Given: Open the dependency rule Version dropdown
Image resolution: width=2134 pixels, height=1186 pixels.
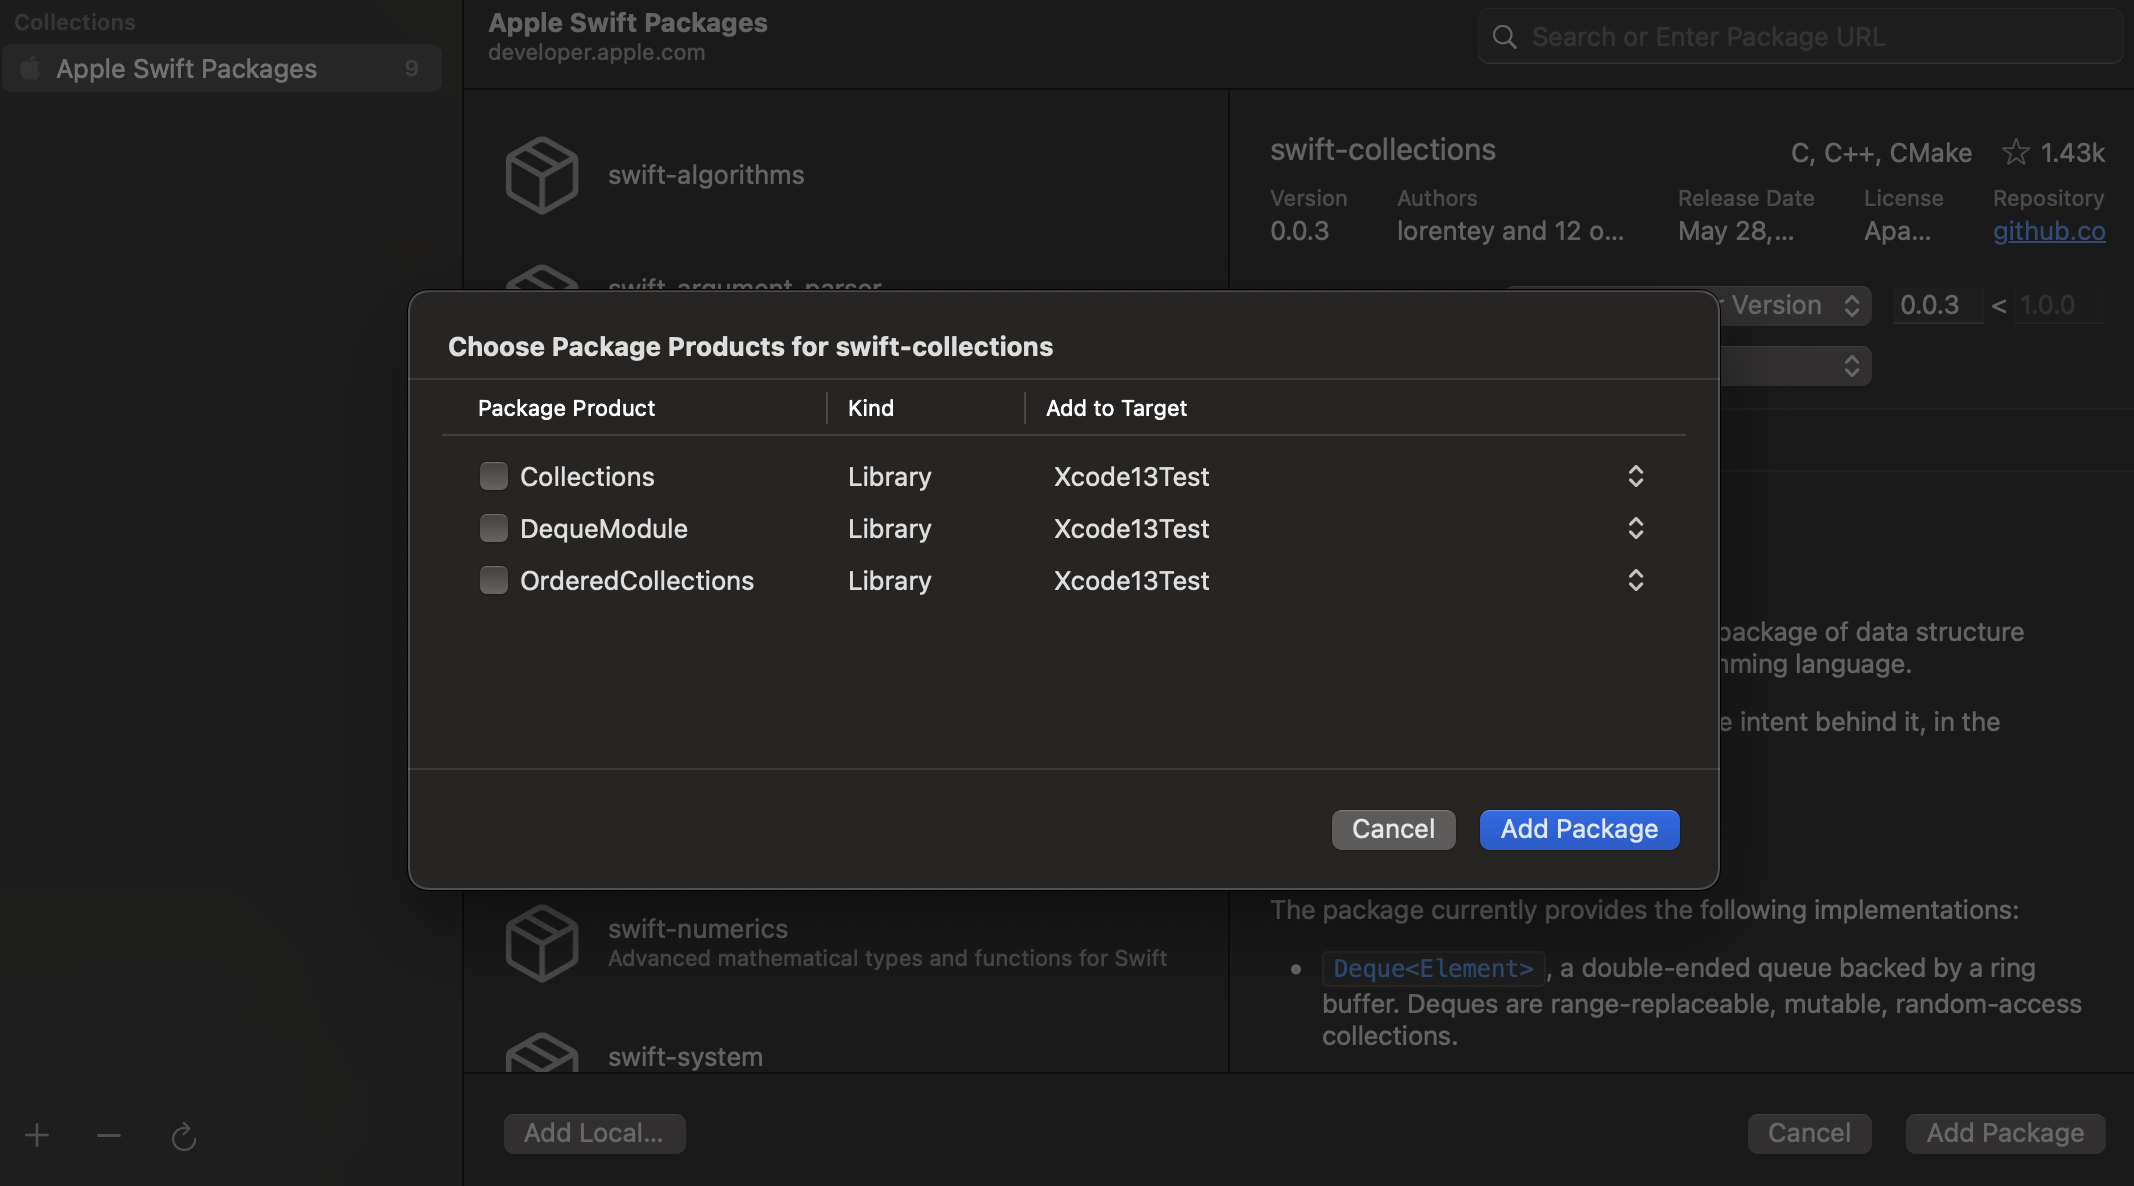Looking at the screenshot, I should coord(1795,305).
